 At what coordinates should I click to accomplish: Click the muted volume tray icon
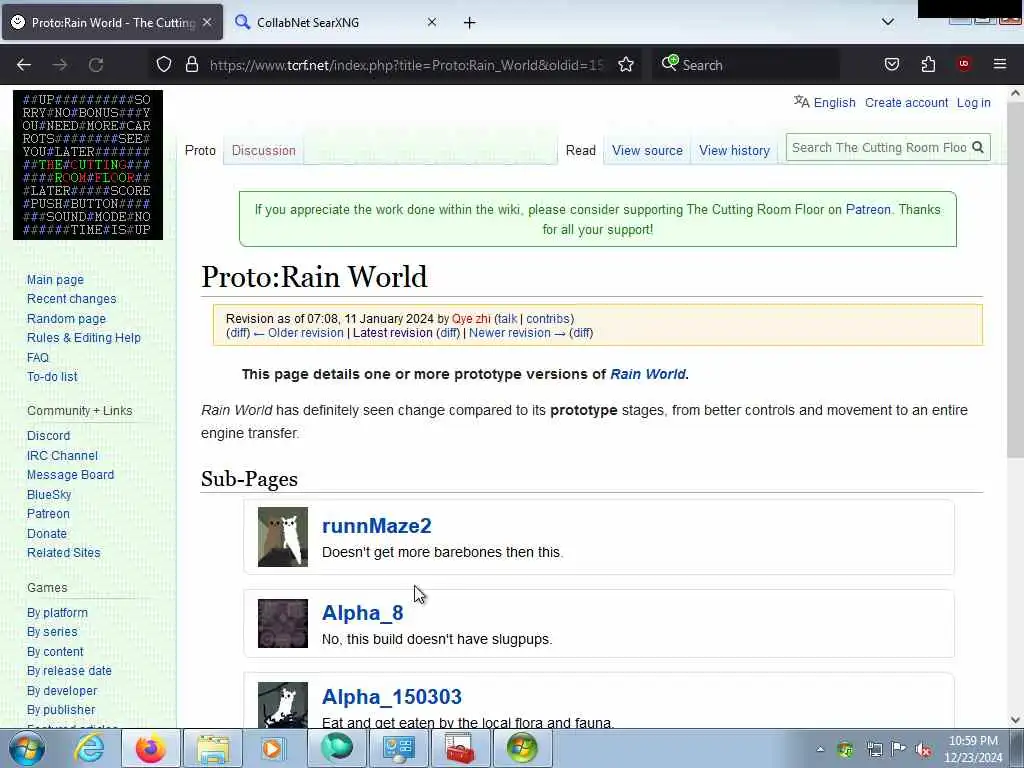pos(923,750)
